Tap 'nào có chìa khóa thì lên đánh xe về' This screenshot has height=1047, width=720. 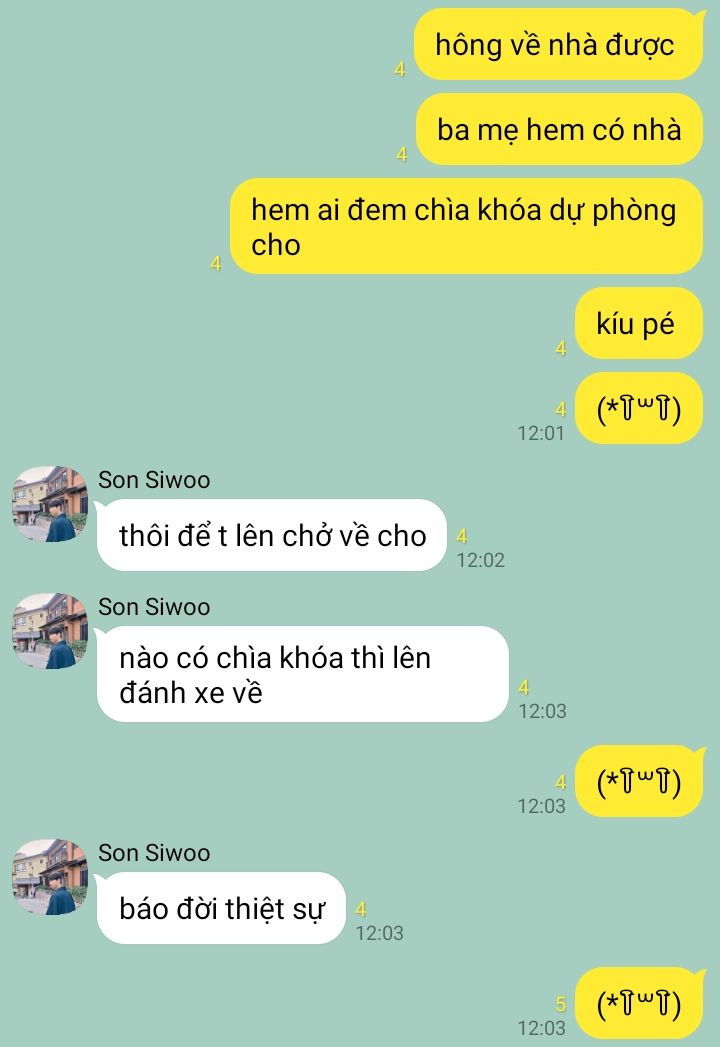click(303, 674)
